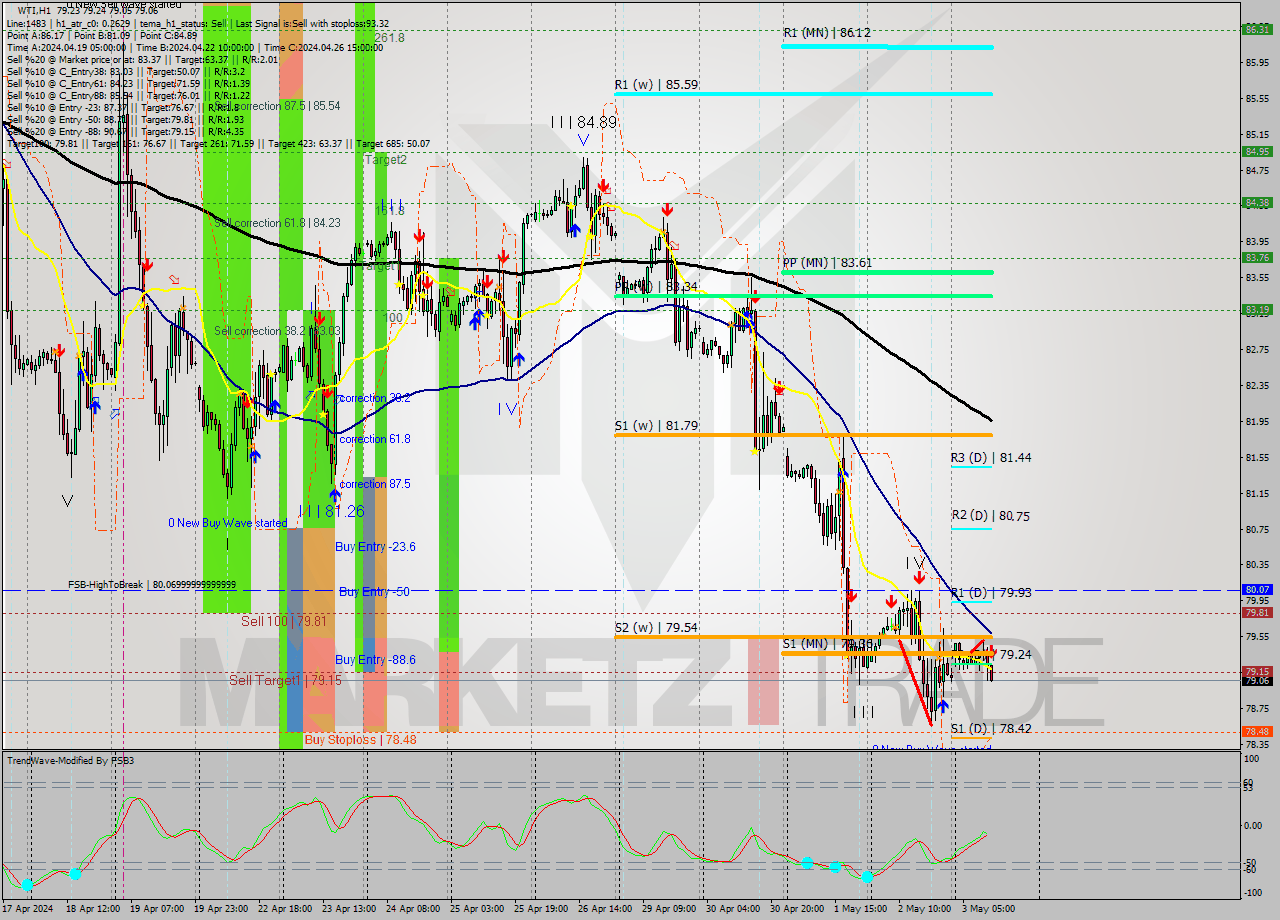
Task: Click Sell correction 87.5 | 85.54 label
Action: point(277,105)
